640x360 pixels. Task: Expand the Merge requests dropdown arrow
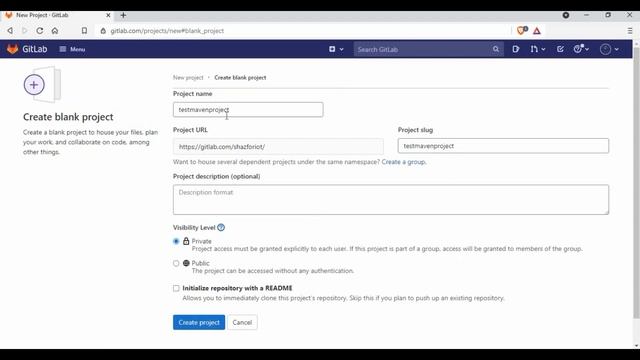point(543,49)
